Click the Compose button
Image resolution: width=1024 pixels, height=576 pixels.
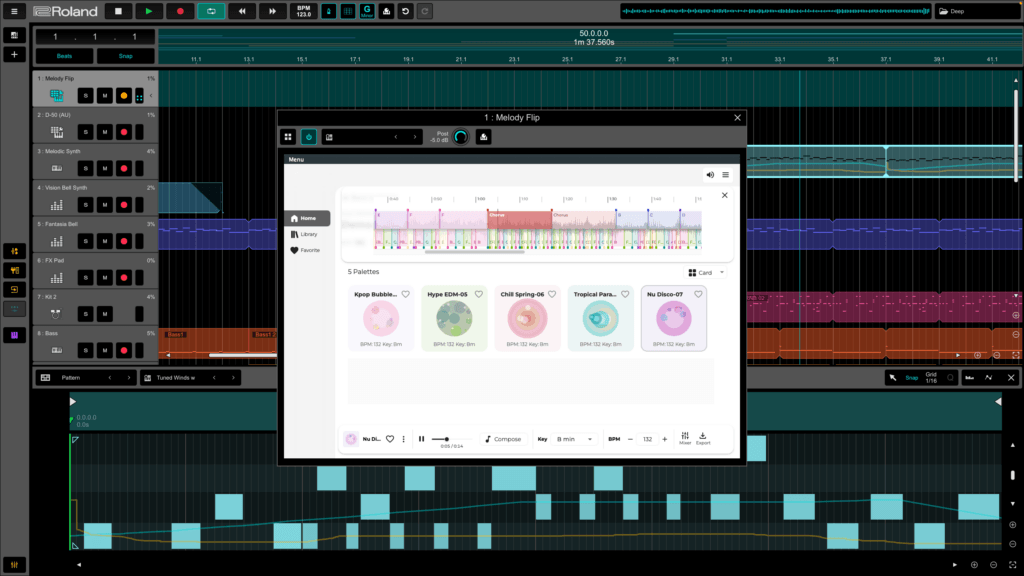pos(504,439)
